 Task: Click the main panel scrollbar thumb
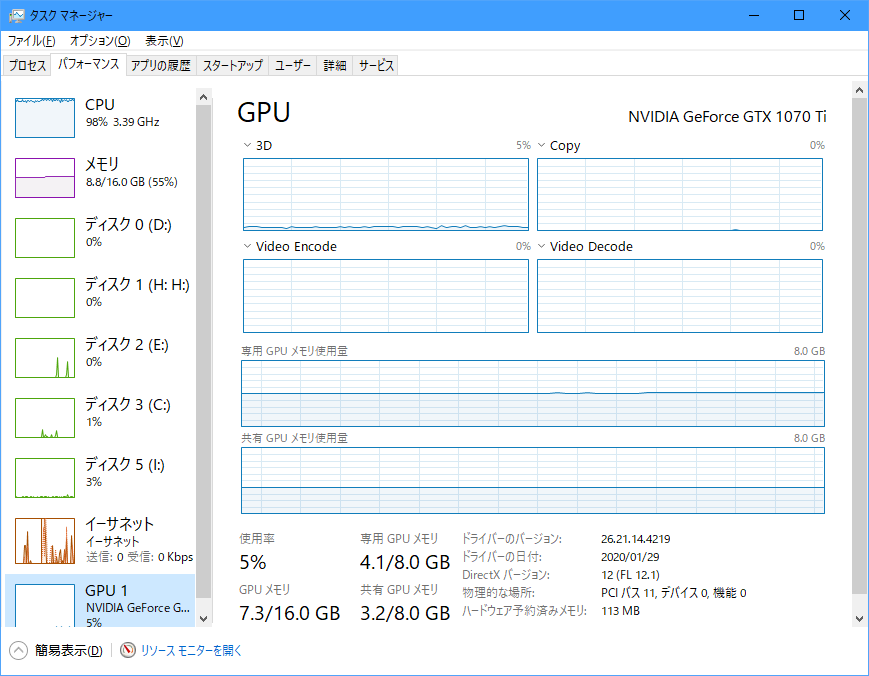[860, 347]
